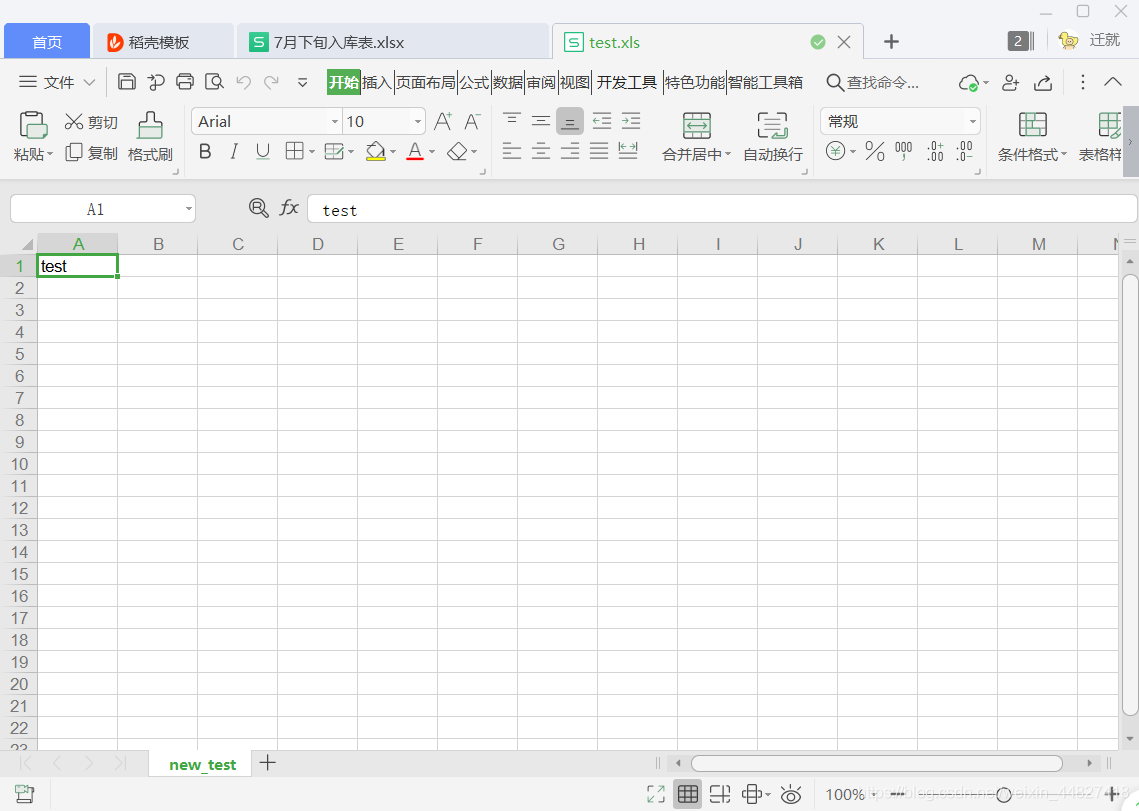The height and width of the screenshot is (811, 1139).
Task: Go to 首页 home tab
Action: point(47,41)
